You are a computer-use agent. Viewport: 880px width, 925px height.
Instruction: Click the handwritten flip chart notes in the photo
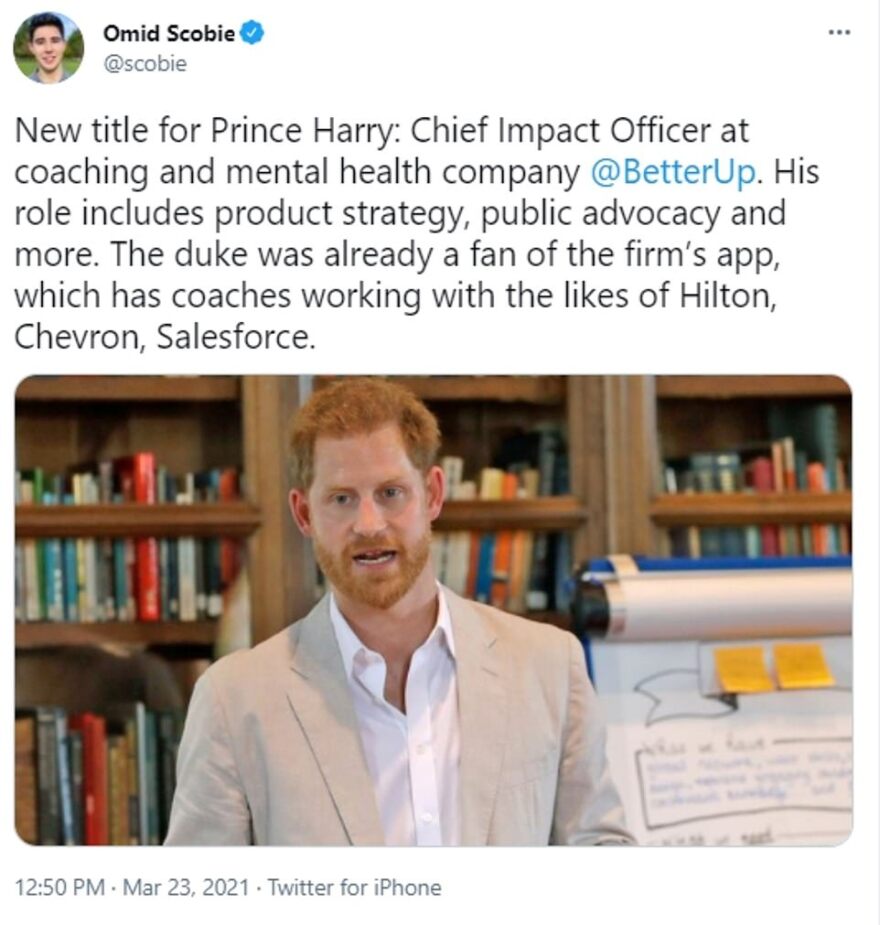[740, 780]
